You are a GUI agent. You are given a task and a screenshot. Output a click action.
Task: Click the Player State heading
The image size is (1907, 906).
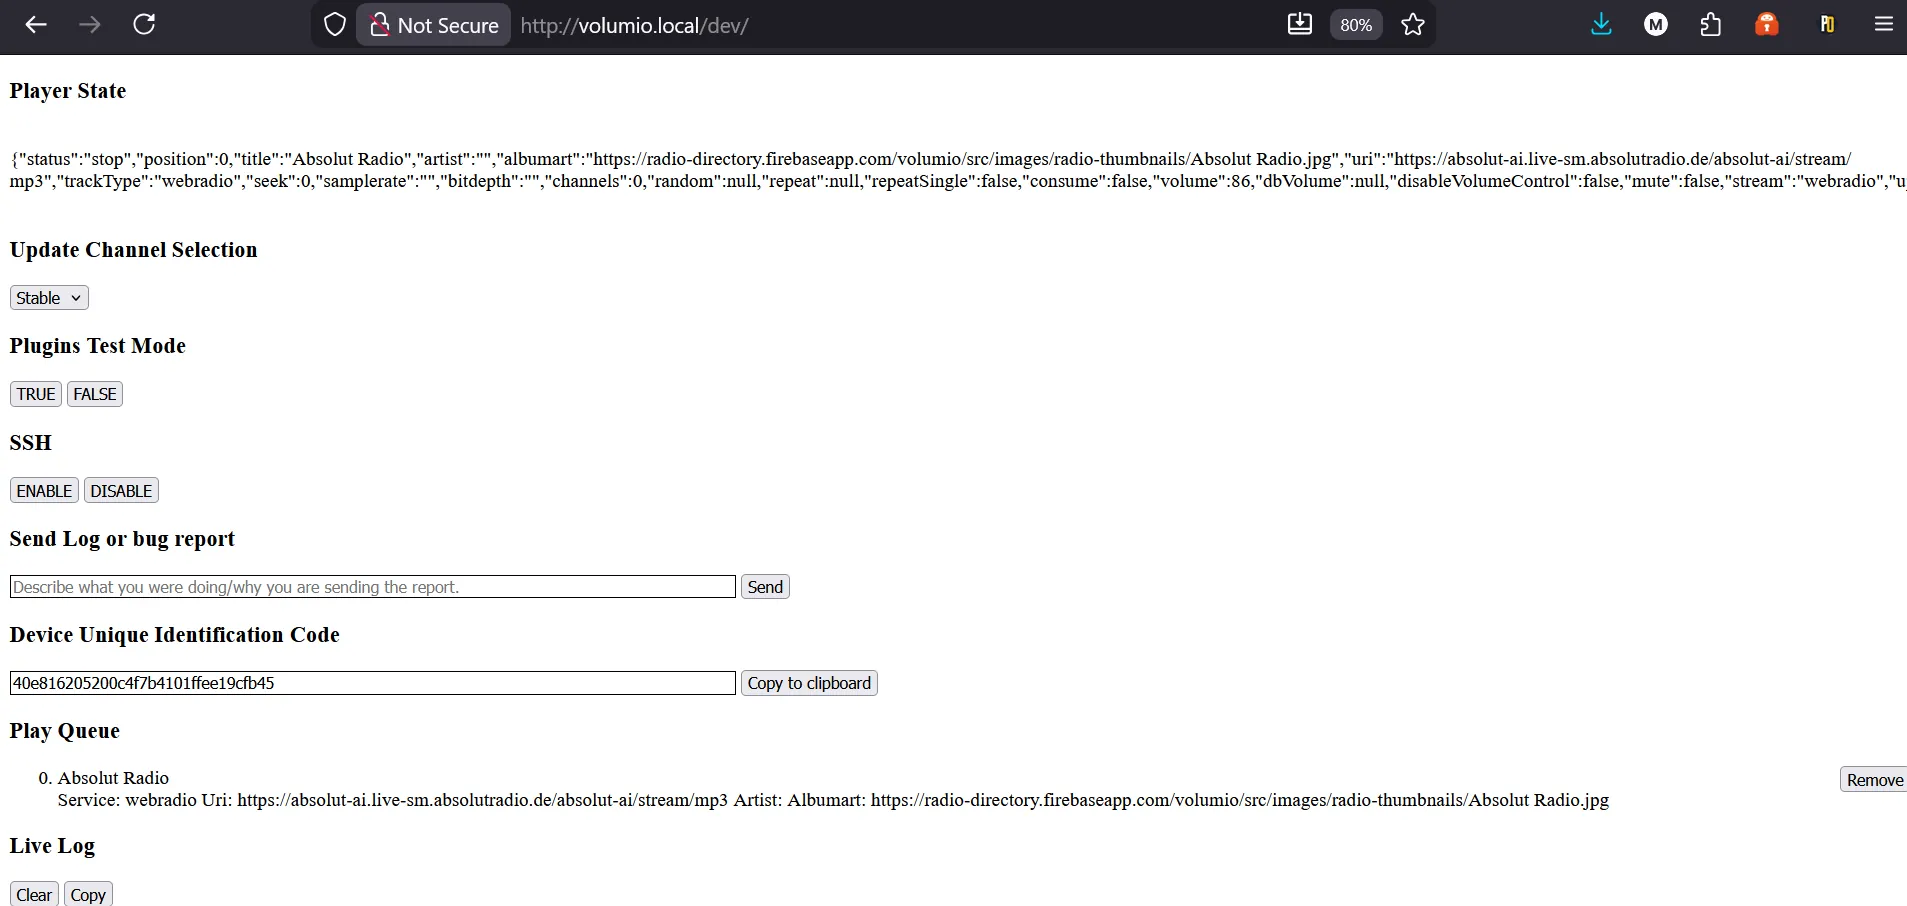(x=68, y=91)
